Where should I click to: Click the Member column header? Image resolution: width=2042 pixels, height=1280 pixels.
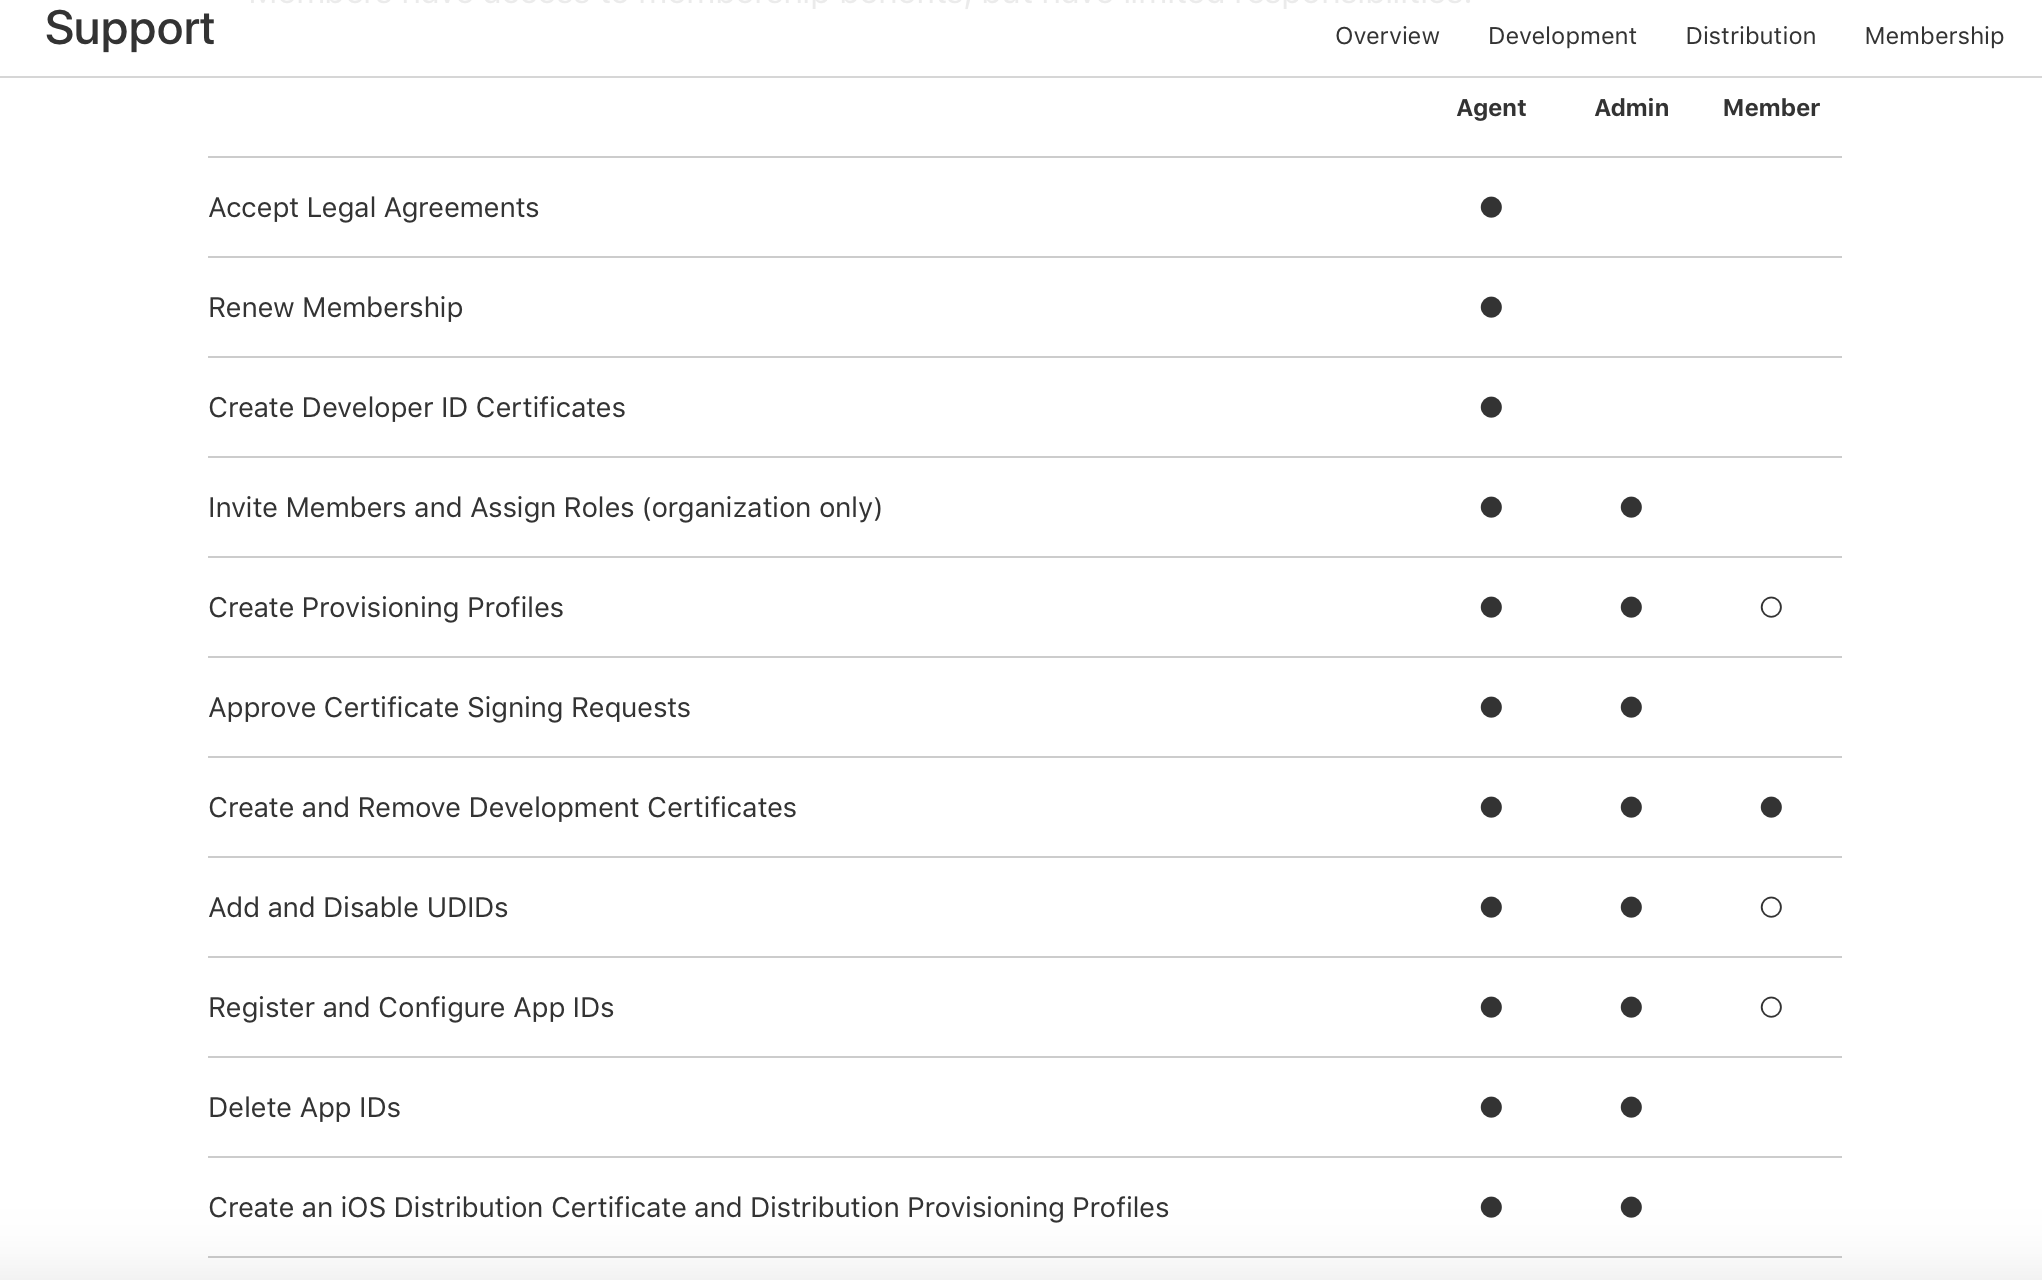(x=1771, y=108)
